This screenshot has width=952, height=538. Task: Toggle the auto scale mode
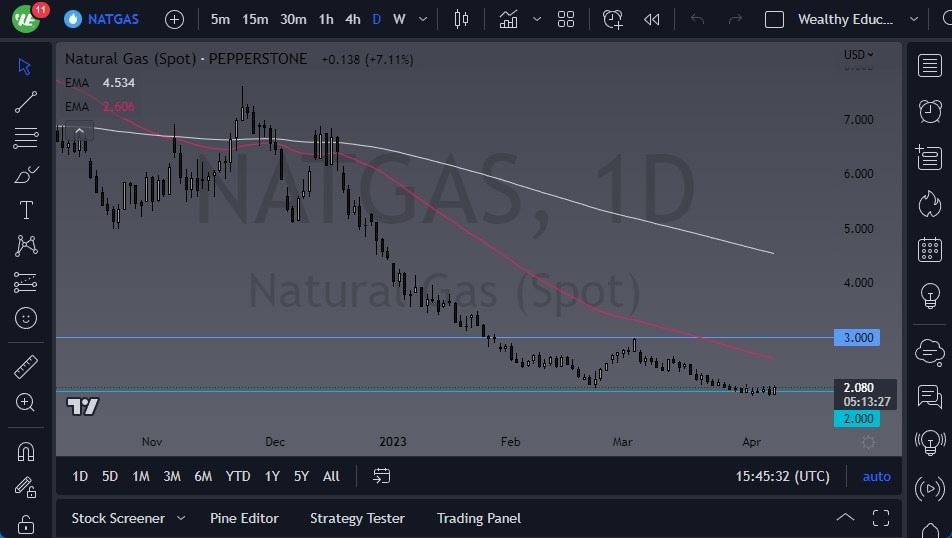pos(876,477)
